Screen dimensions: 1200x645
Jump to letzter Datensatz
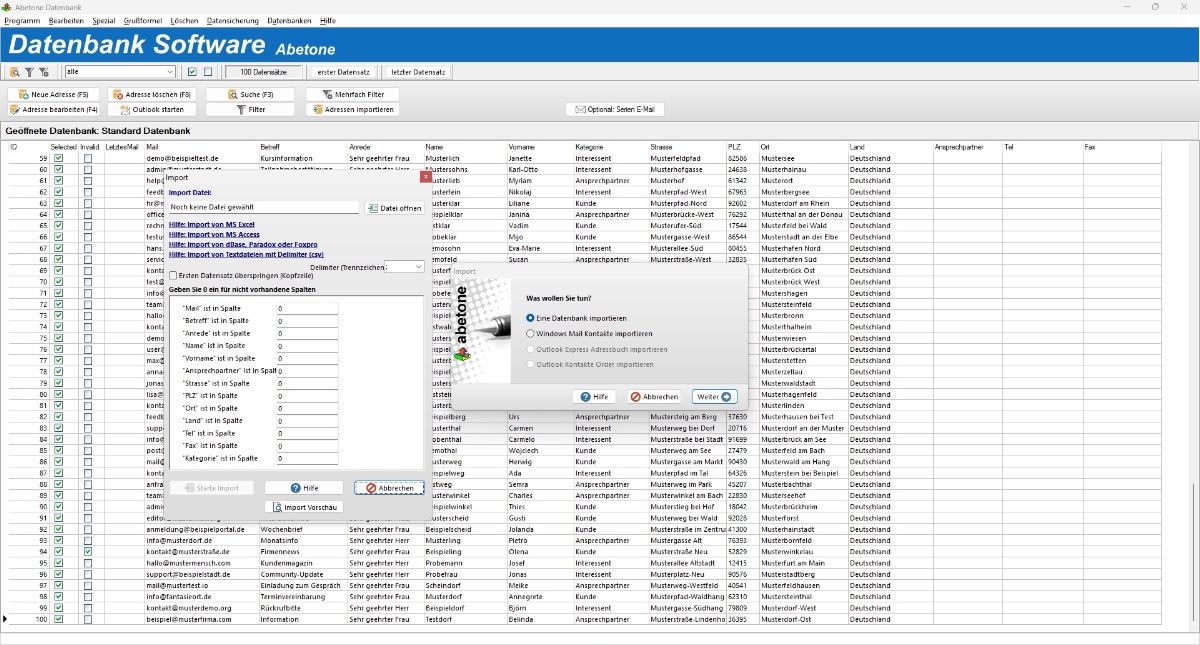coord(418,72)
